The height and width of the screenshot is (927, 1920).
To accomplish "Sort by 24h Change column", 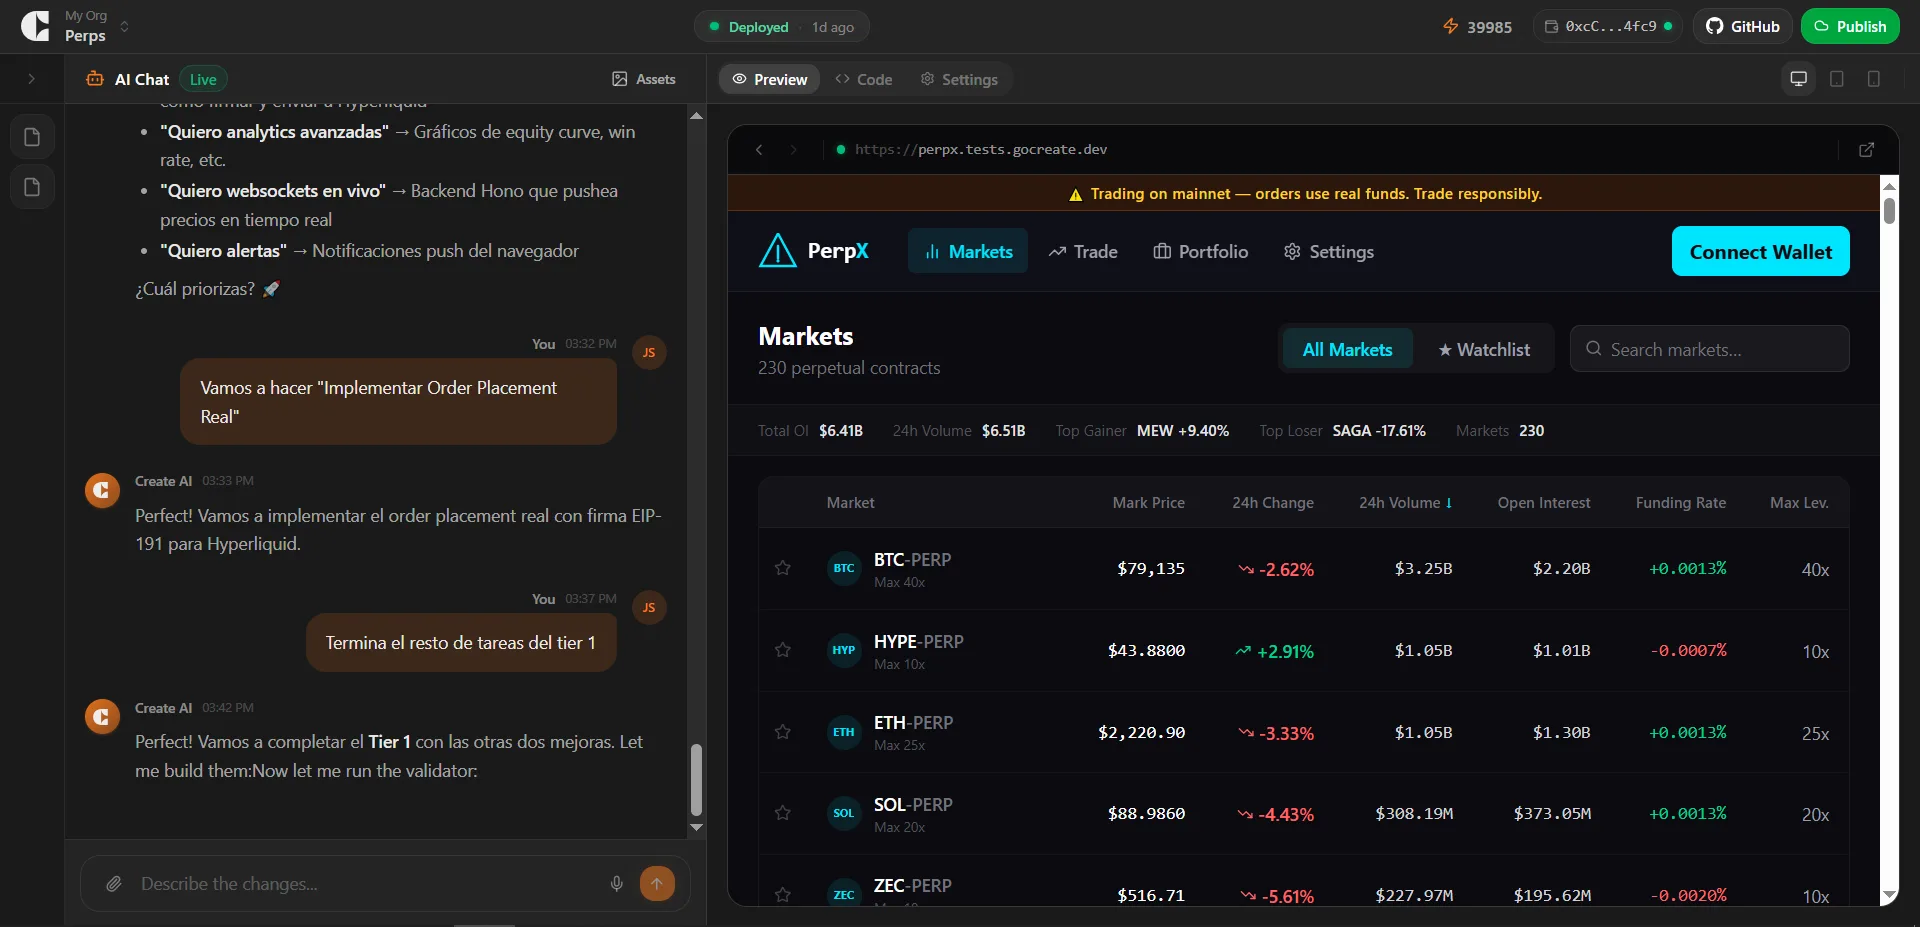I will pyautogui.click(x=1272, y=503).
